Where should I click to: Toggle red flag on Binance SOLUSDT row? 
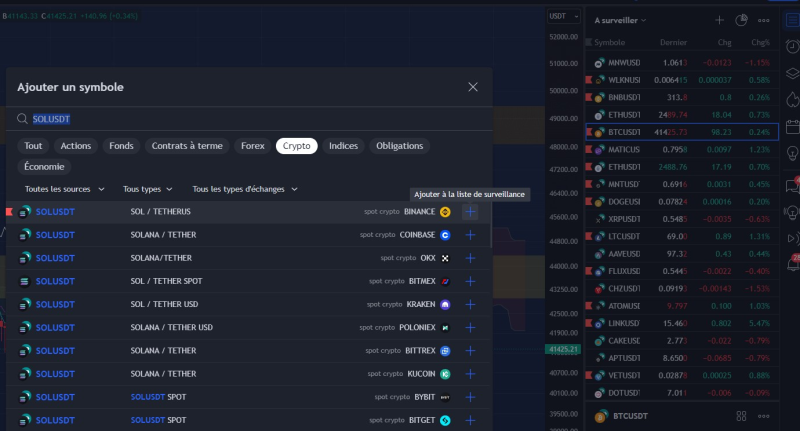click(x=9, y=212)
